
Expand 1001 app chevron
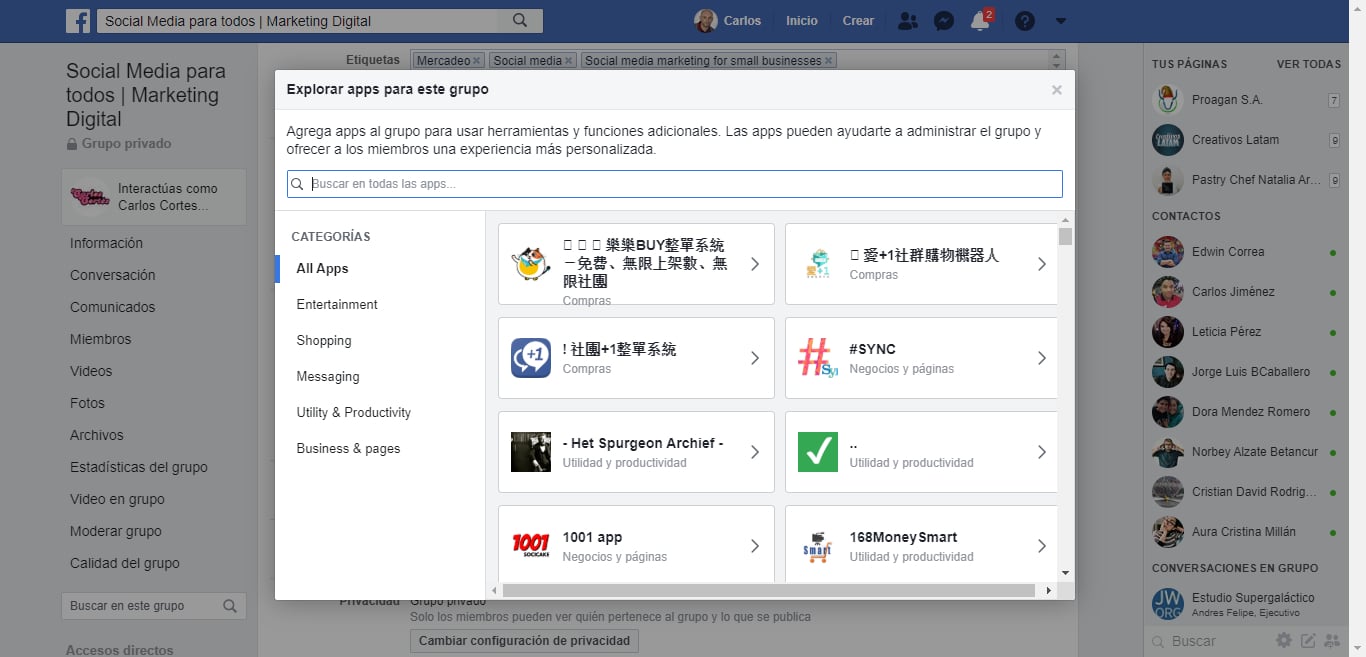755,546
